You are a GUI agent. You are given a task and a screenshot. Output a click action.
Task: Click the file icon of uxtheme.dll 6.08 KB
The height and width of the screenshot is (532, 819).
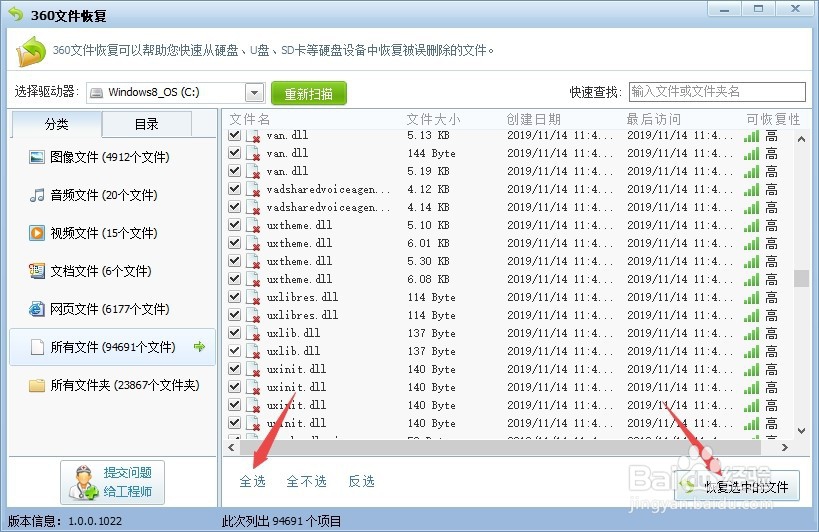(253, 279)
